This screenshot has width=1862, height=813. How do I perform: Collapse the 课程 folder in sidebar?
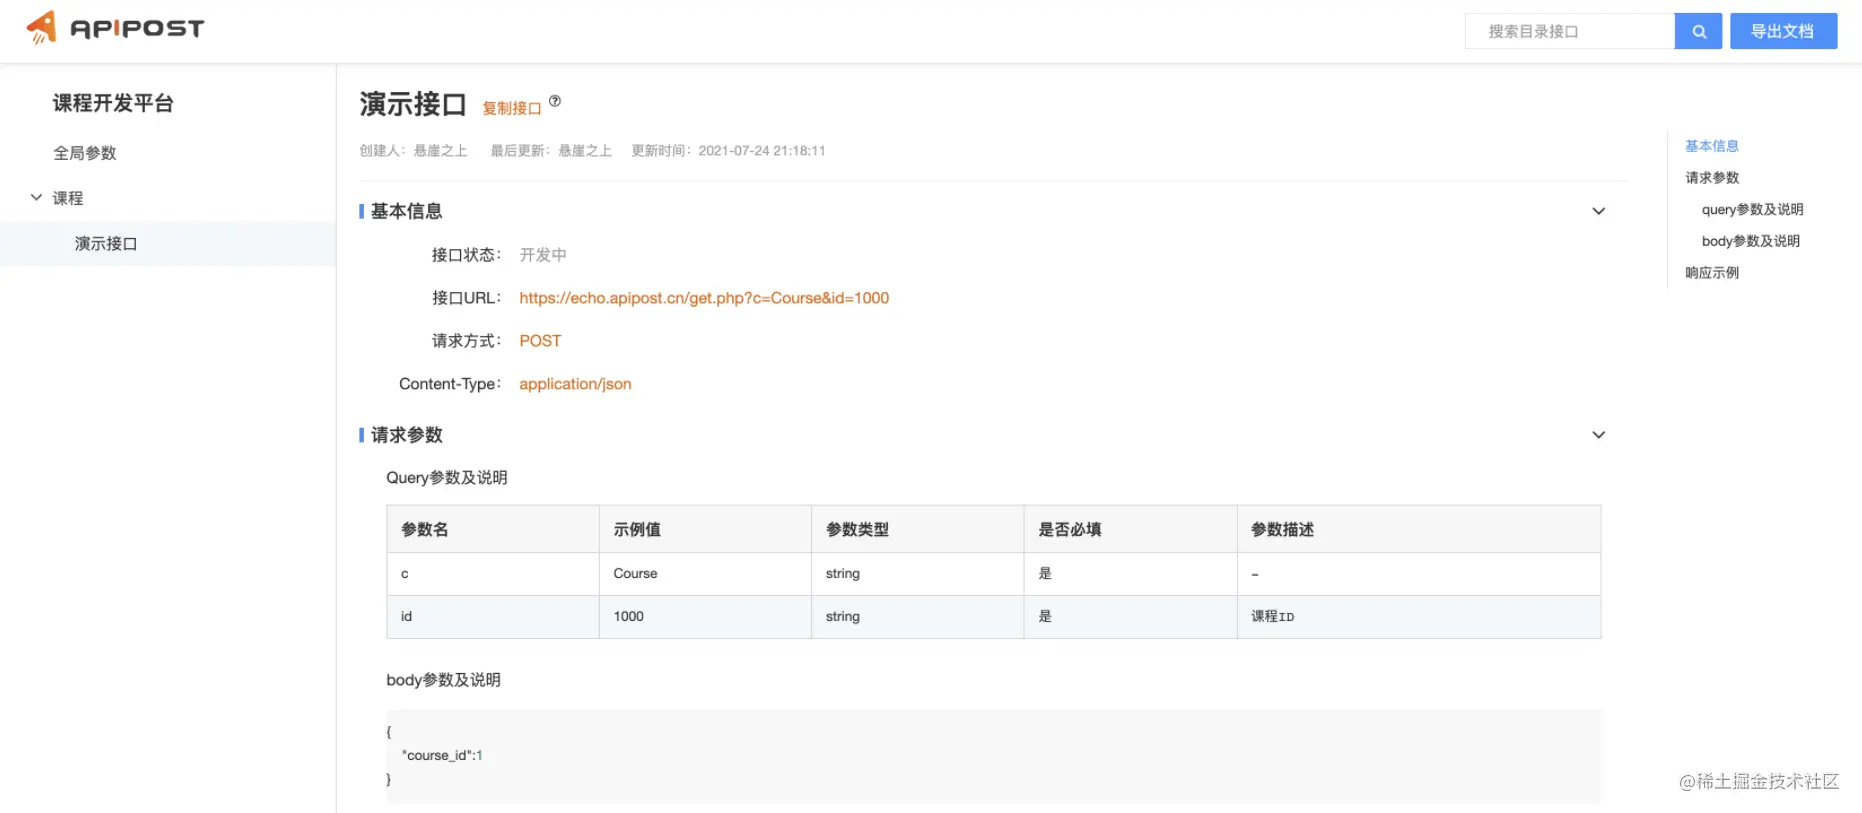pos(36,198)
